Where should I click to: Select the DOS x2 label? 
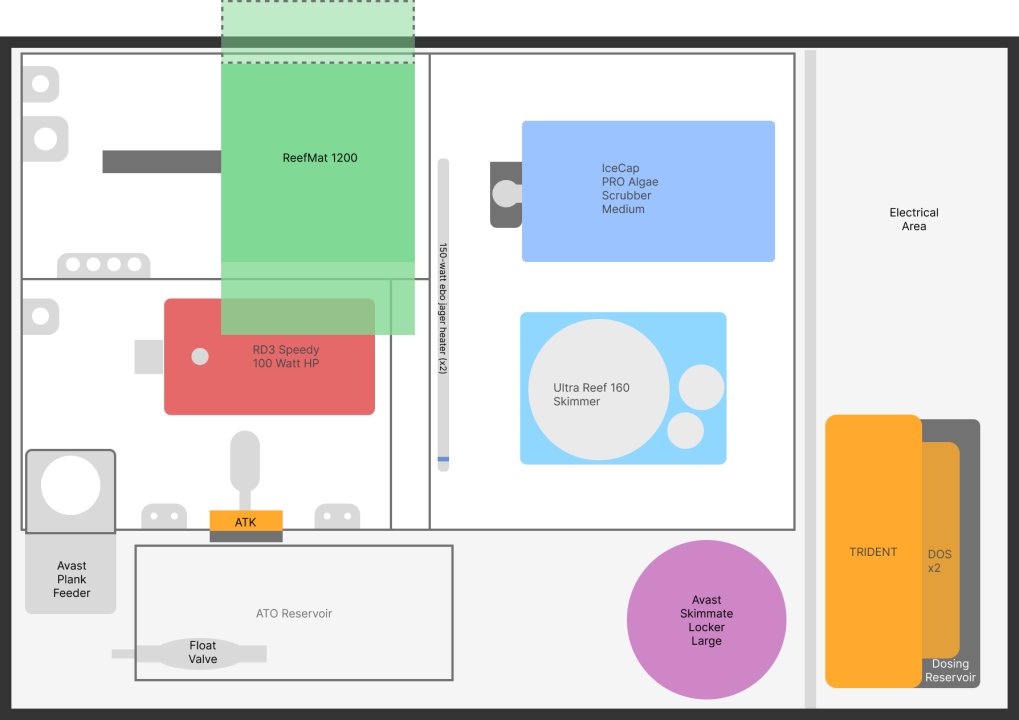[x=940, y=561]
